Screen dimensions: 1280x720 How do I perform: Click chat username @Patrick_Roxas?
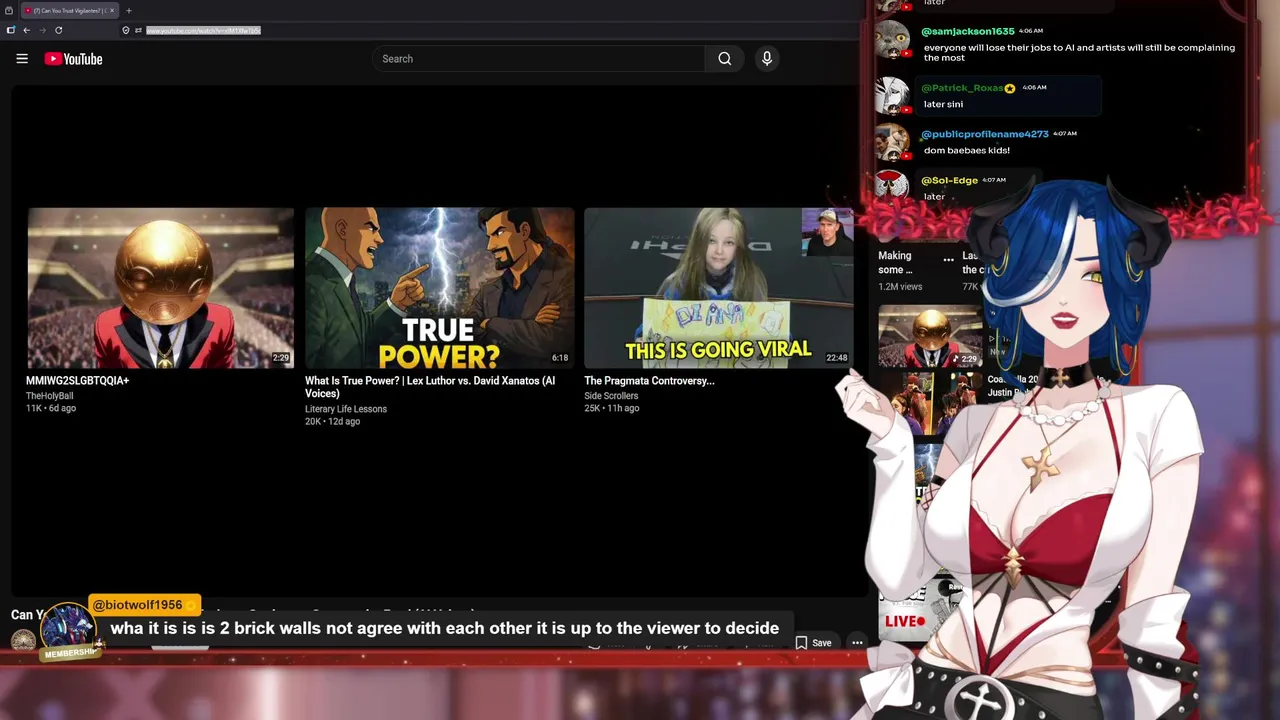tap(962, 88)
